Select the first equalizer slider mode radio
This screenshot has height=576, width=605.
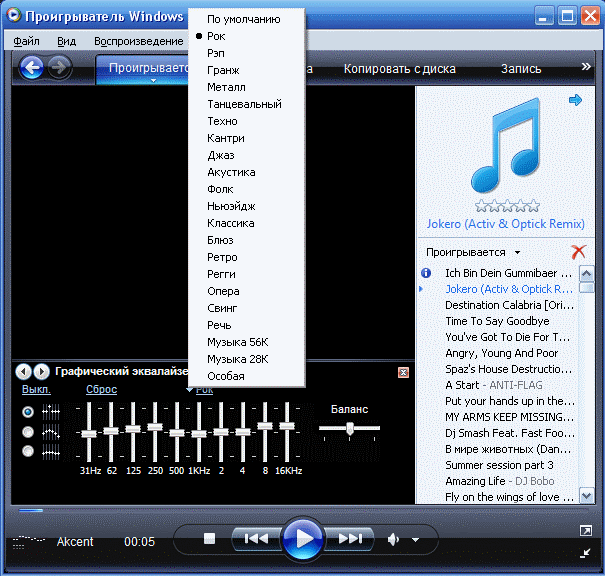[28, 411]
